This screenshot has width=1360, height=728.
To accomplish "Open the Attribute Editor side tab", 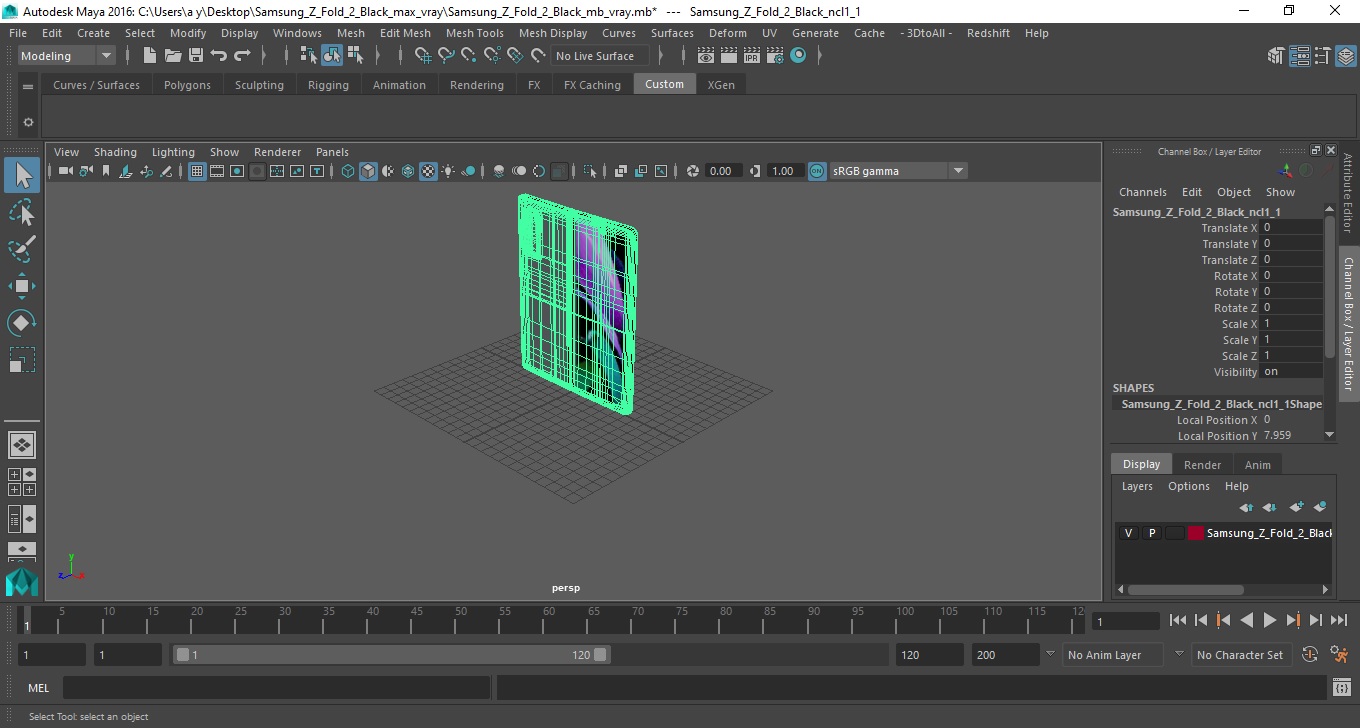I will [1348, 192].
